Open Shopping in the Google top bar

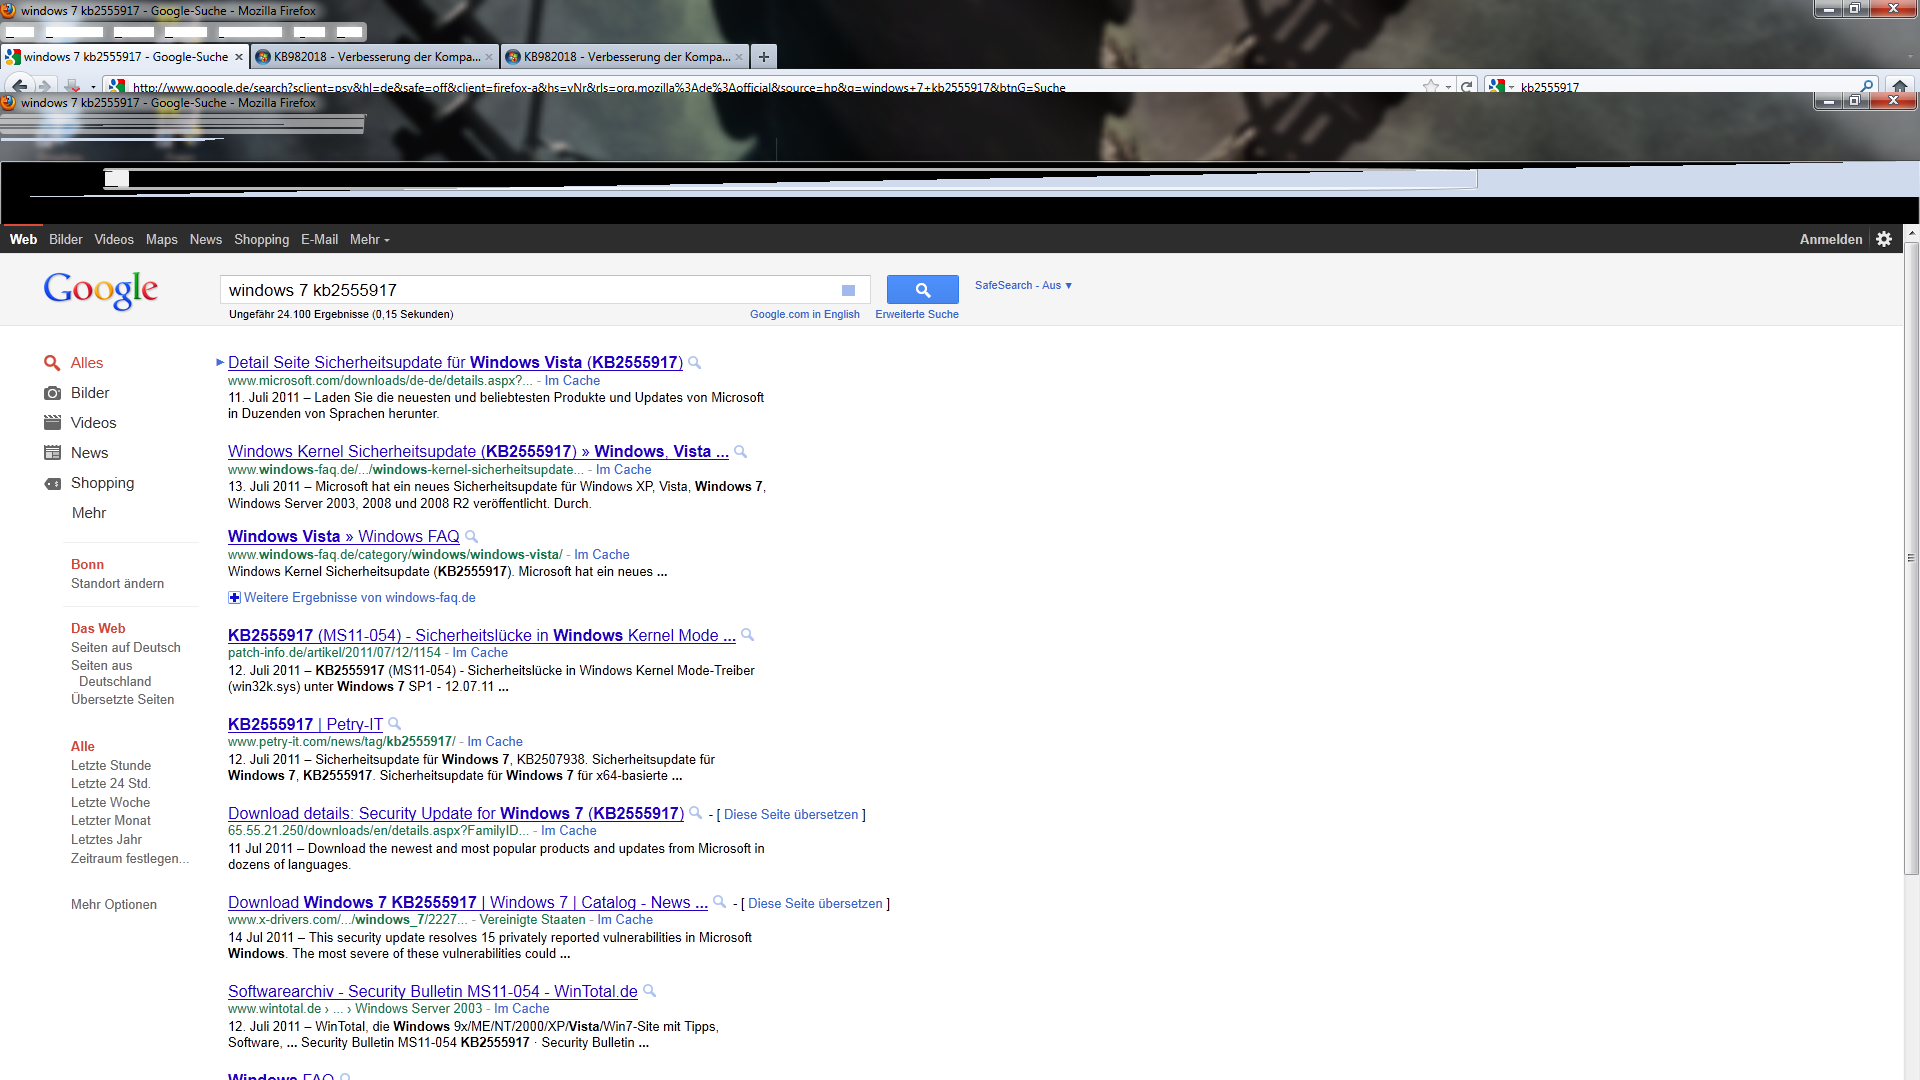tap(261, 240)
